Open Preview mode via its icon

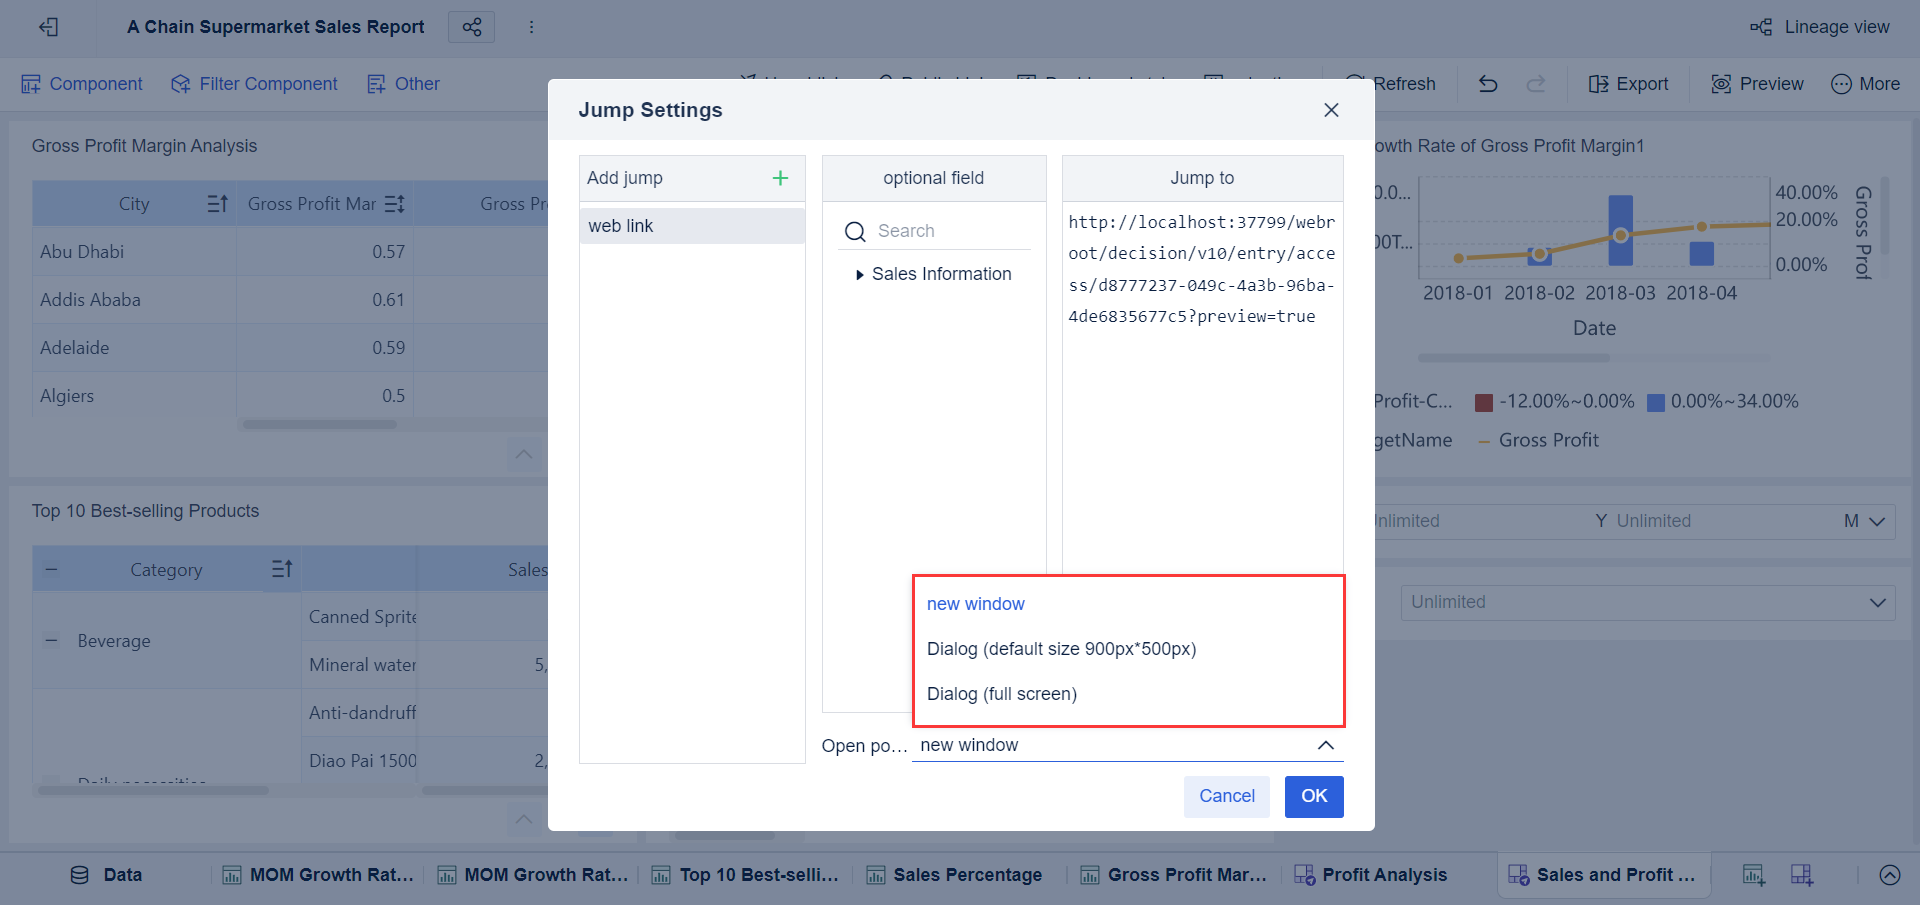click(x=1722, y=84)
